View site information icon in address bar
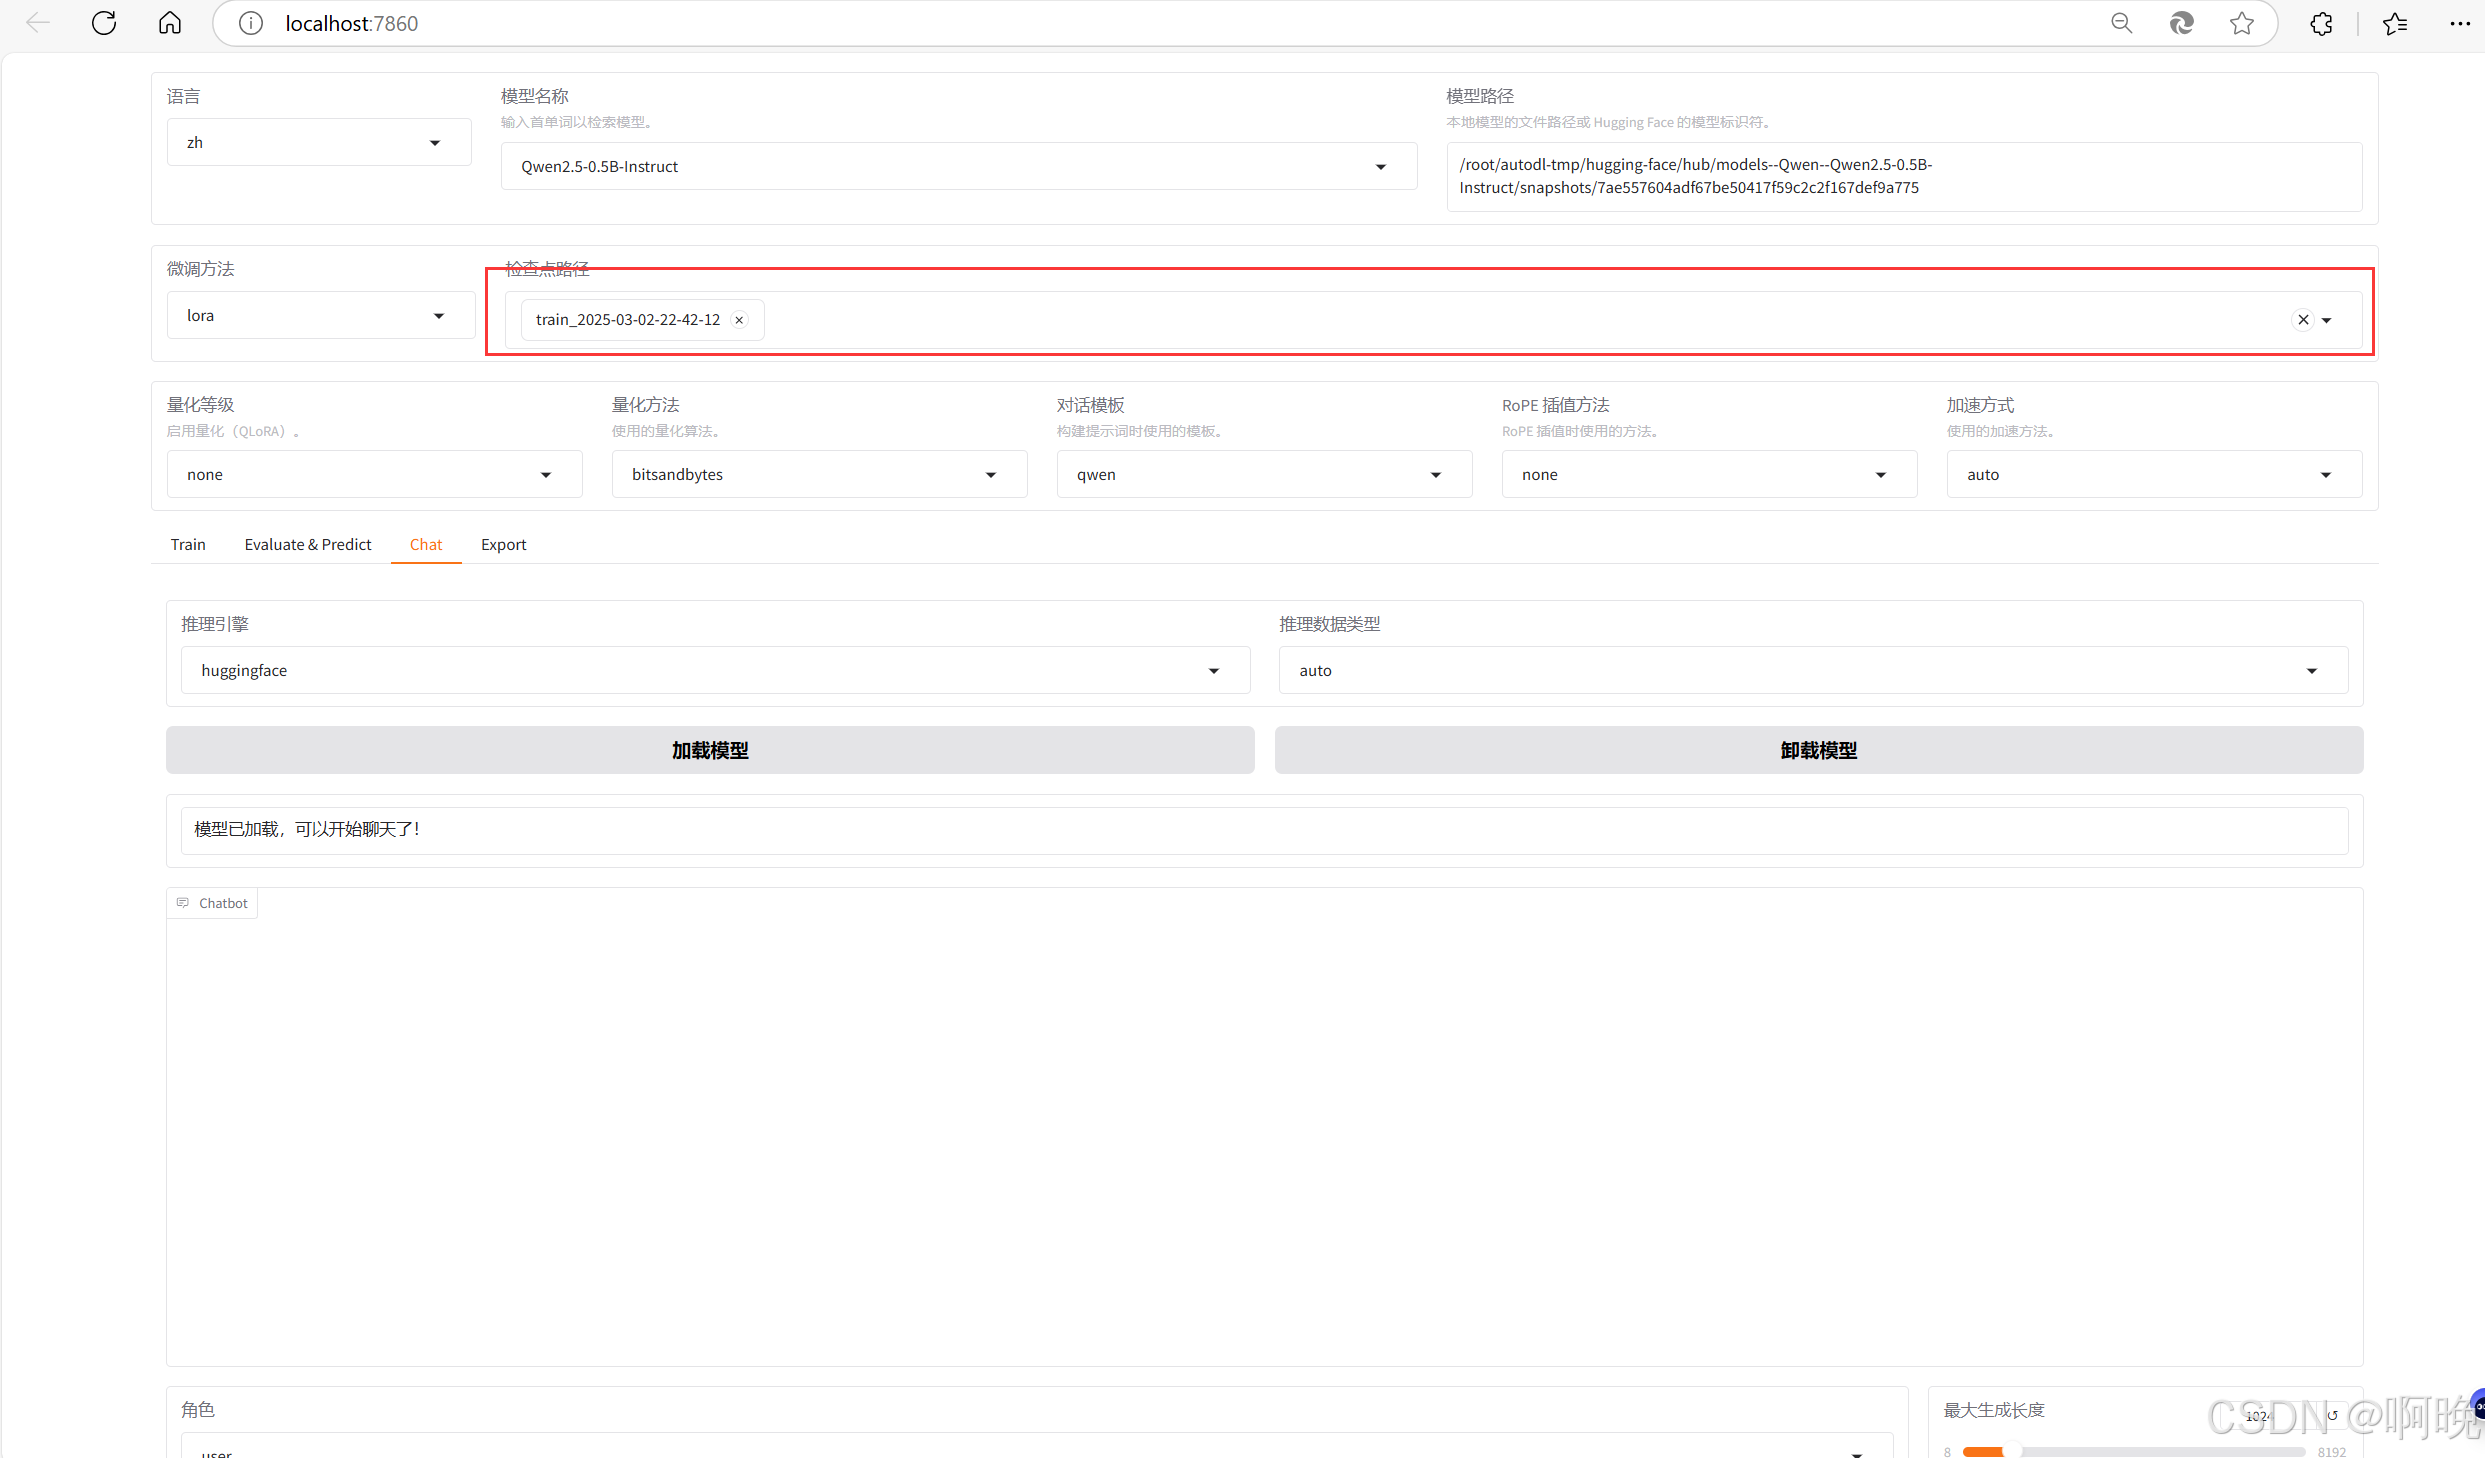The height and width of the screenshot is (1458, 2485). [251, 23]
